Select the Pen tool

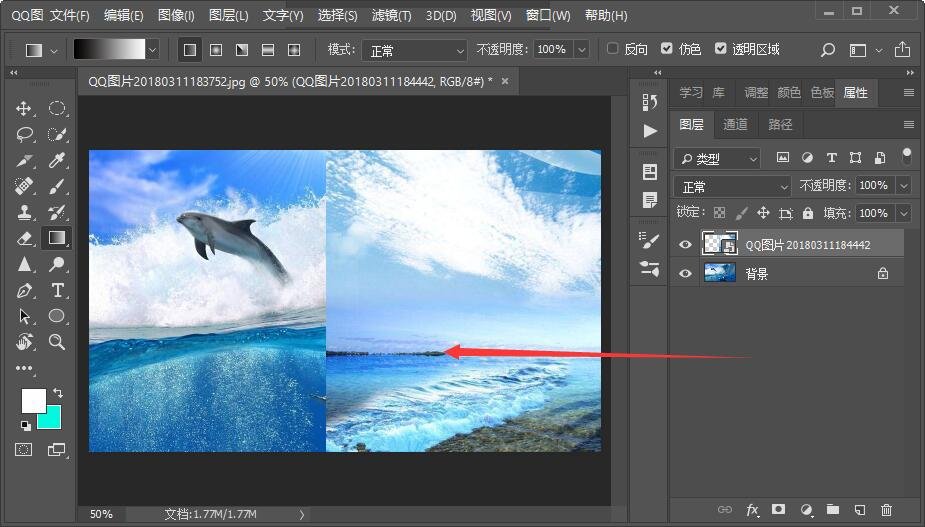tap(24, 290)
